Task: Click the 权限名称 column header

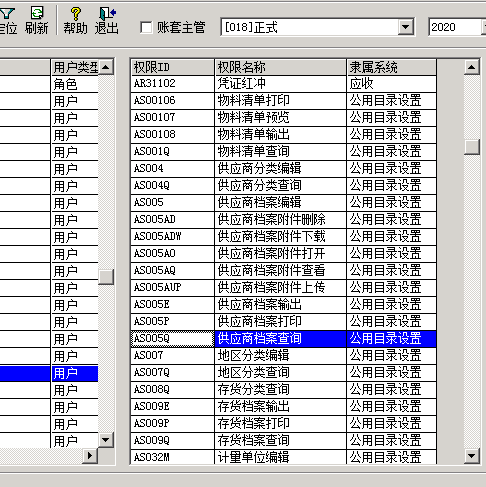Action: (280, 67)
